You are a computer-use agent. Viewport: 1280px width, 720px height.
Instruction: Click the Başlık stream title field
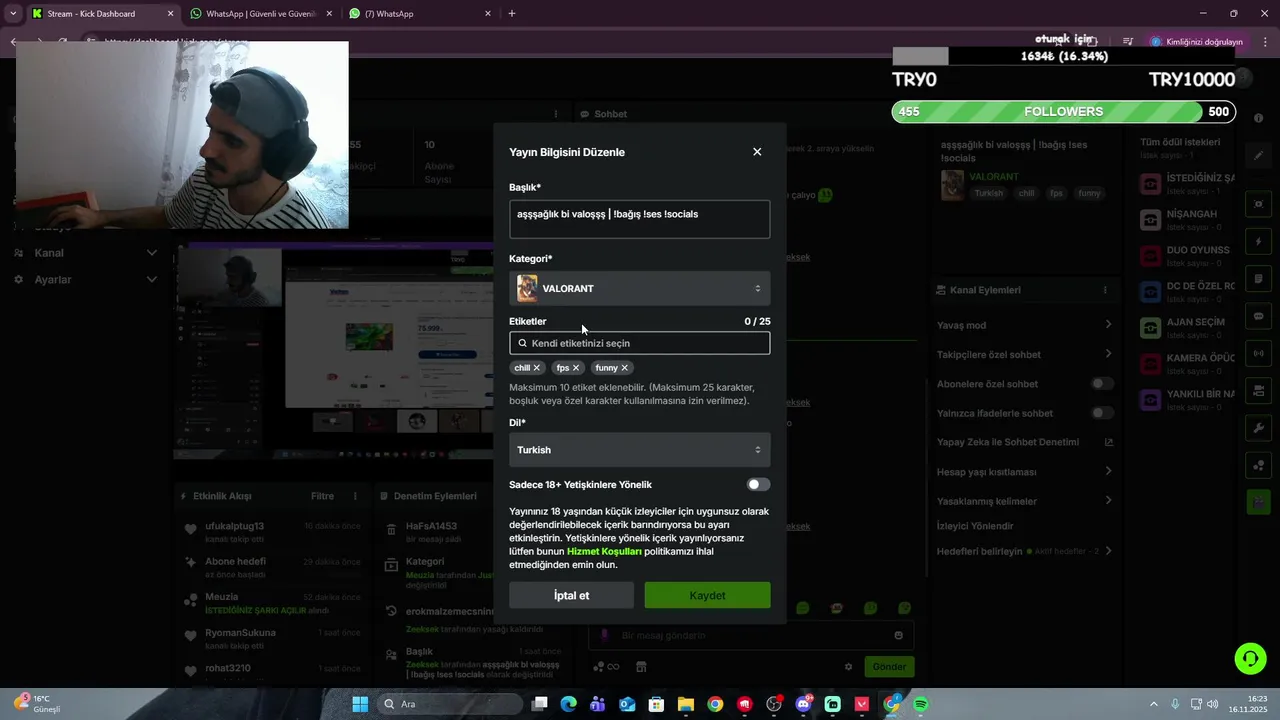tap(640, 219)
